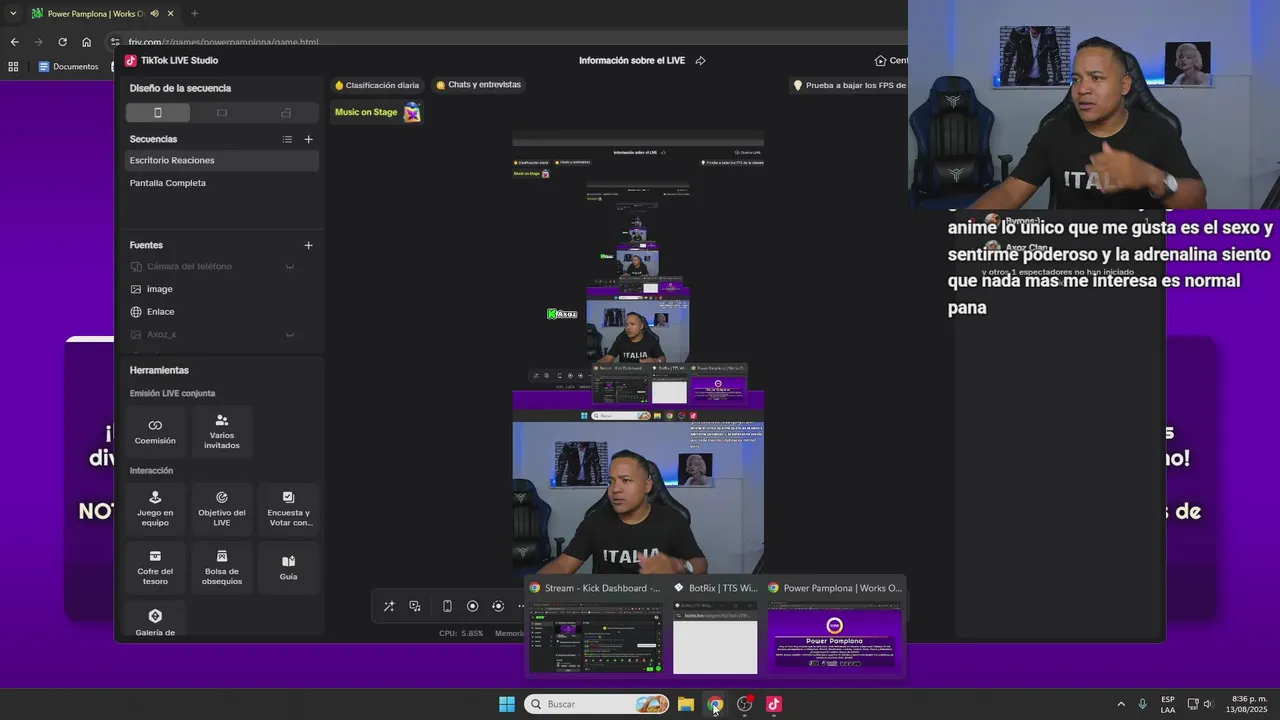Open the Objetivo del LIVE tool
The image size is (1280, 720).
(x=222, y=508)
